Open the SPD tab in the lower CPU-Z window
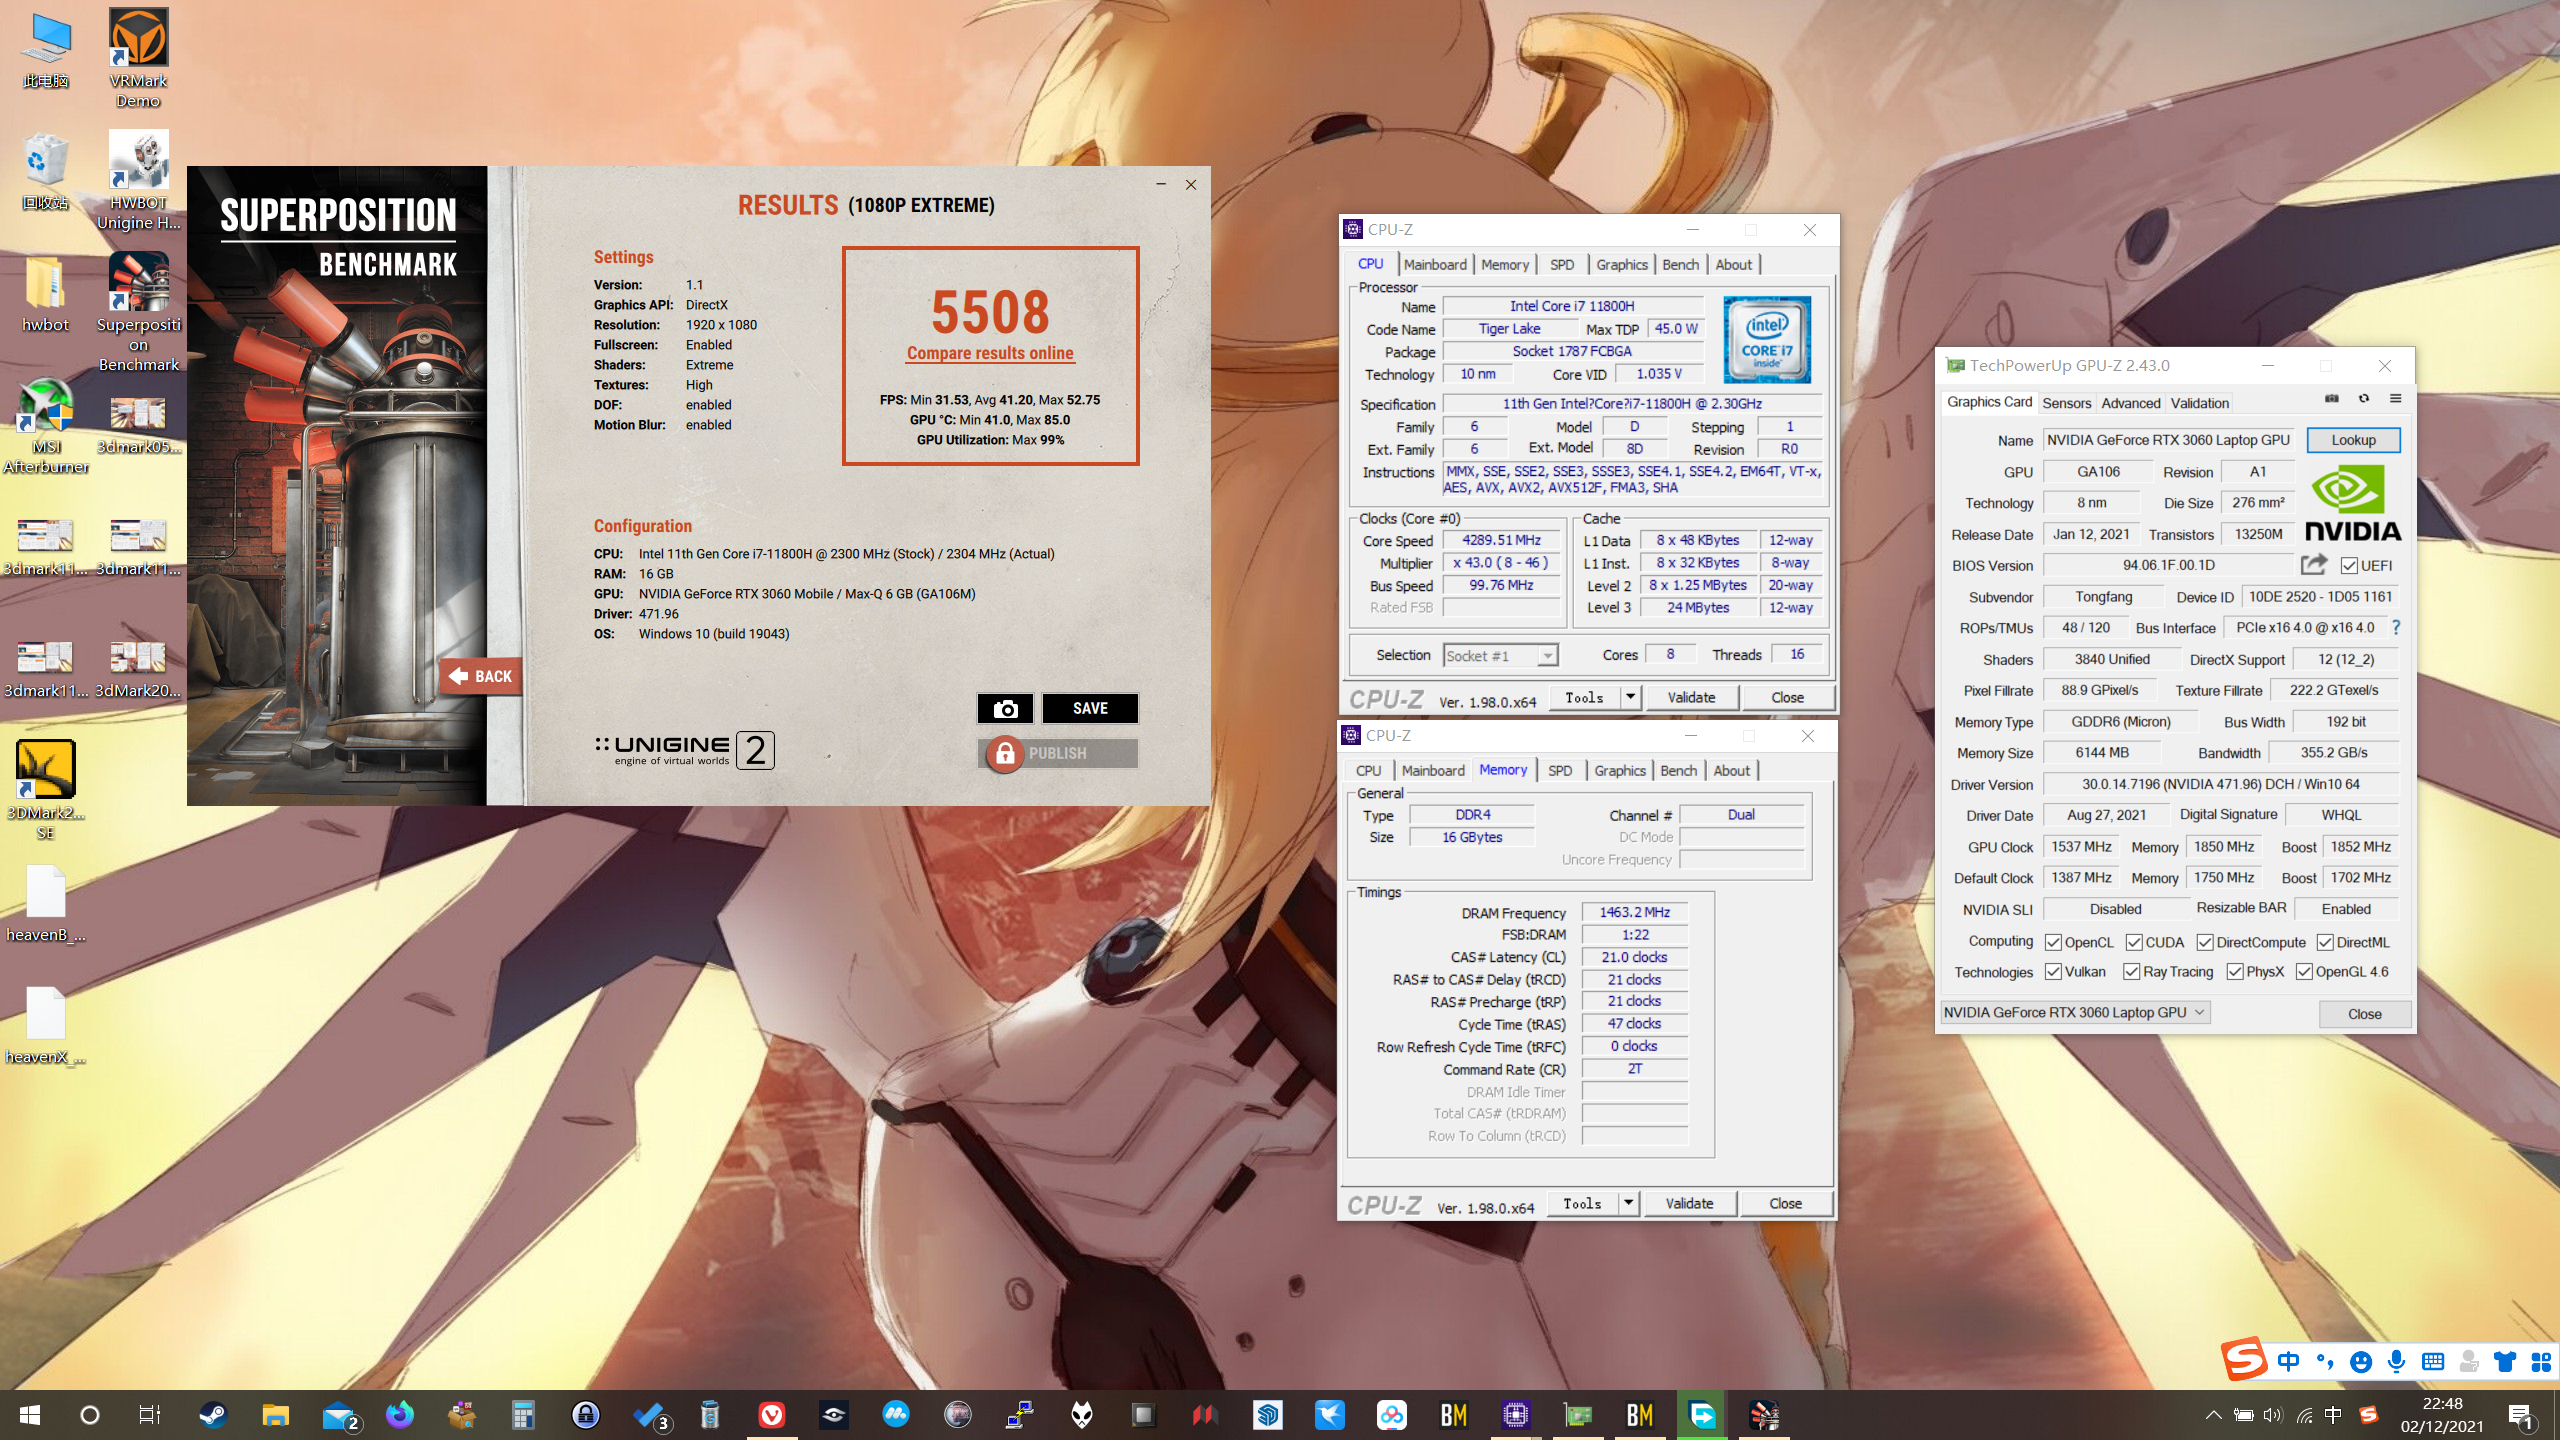2560x1440 pixels. click(x=1560, y=770)
